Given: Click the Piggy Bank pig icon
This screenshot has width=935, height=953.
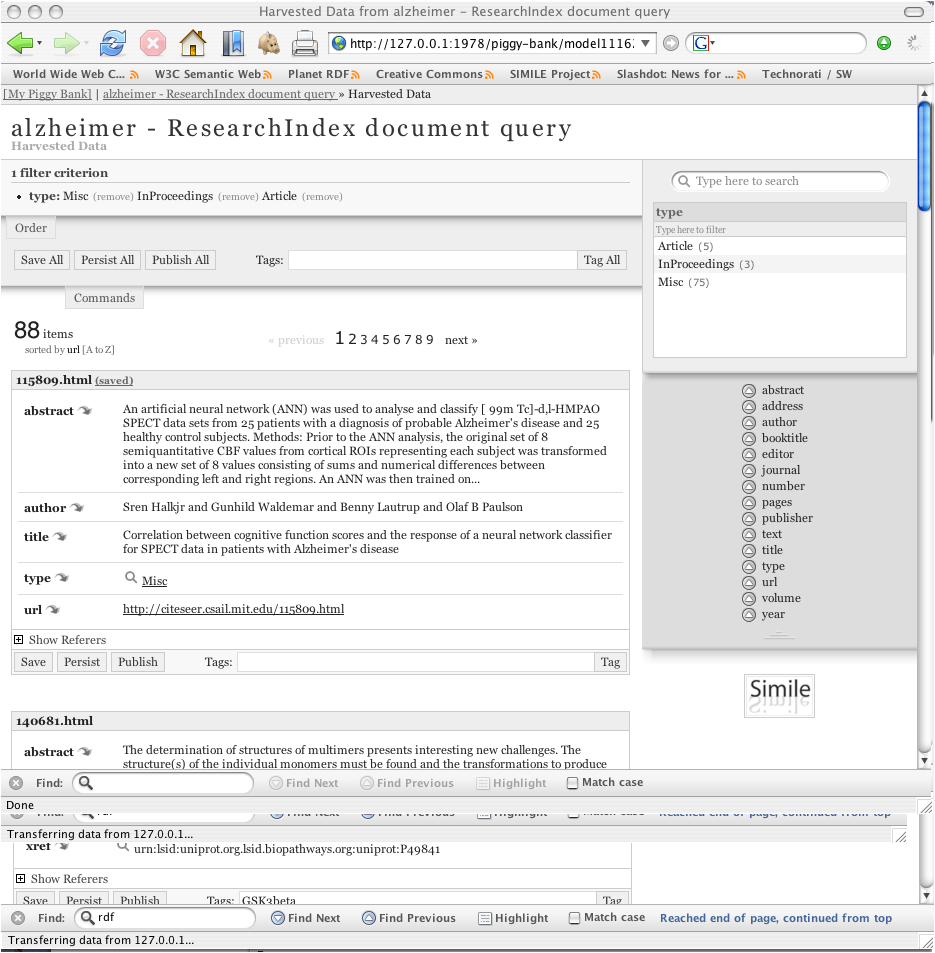Looking at the screenshot, I should pyautogui.click(x=268, y=43).
